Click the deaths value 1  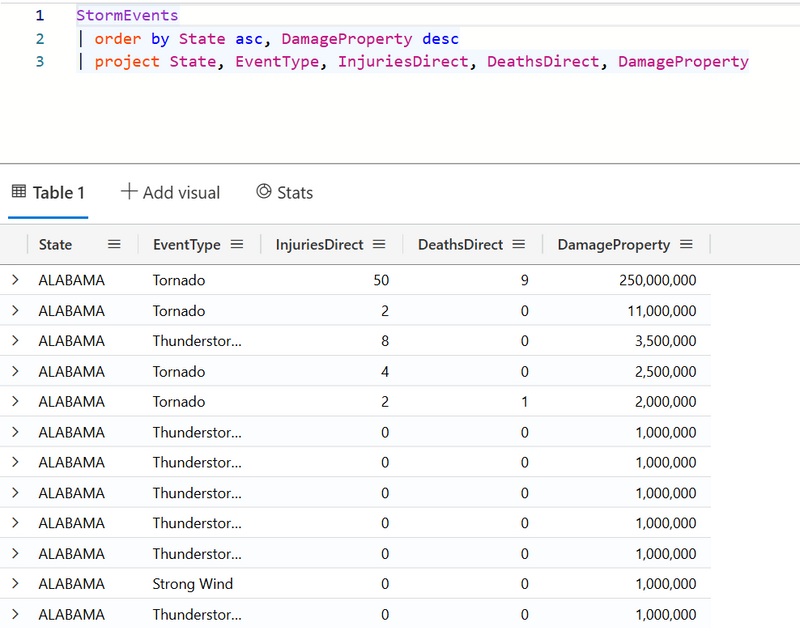click(524, 401)
